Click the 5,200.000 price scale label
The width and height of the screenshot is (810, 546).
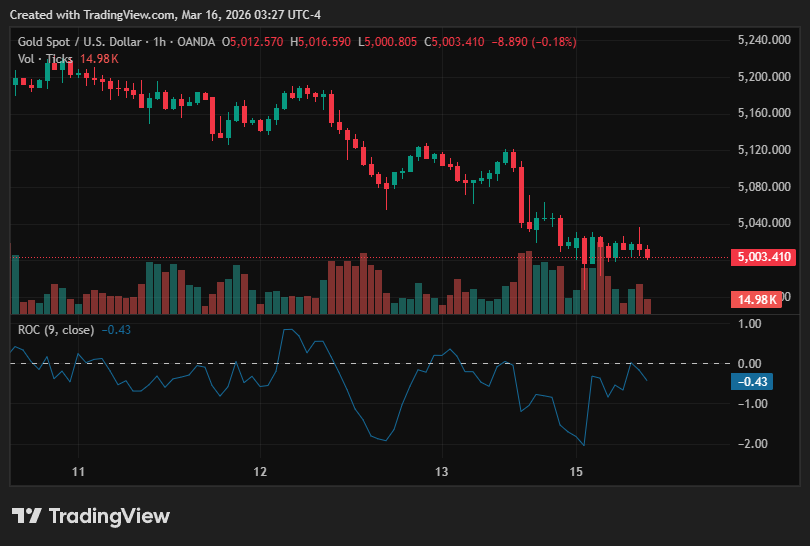coord(764,77)
